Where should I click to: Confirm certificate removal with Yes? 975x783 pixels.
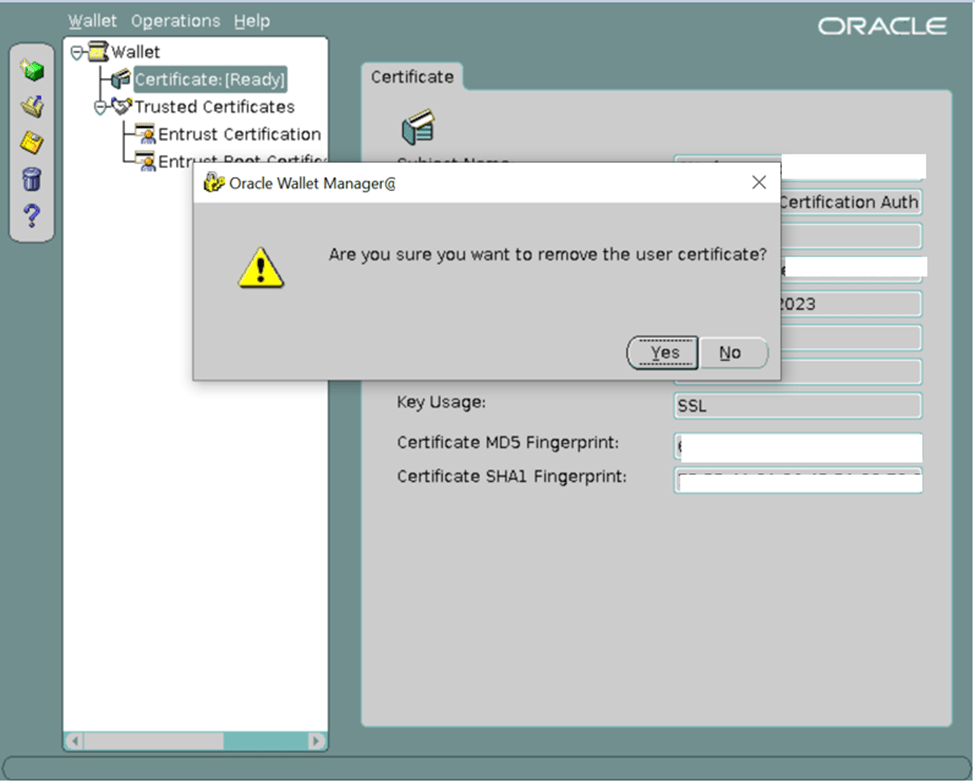pyautogui.click(x=664, y=353)
